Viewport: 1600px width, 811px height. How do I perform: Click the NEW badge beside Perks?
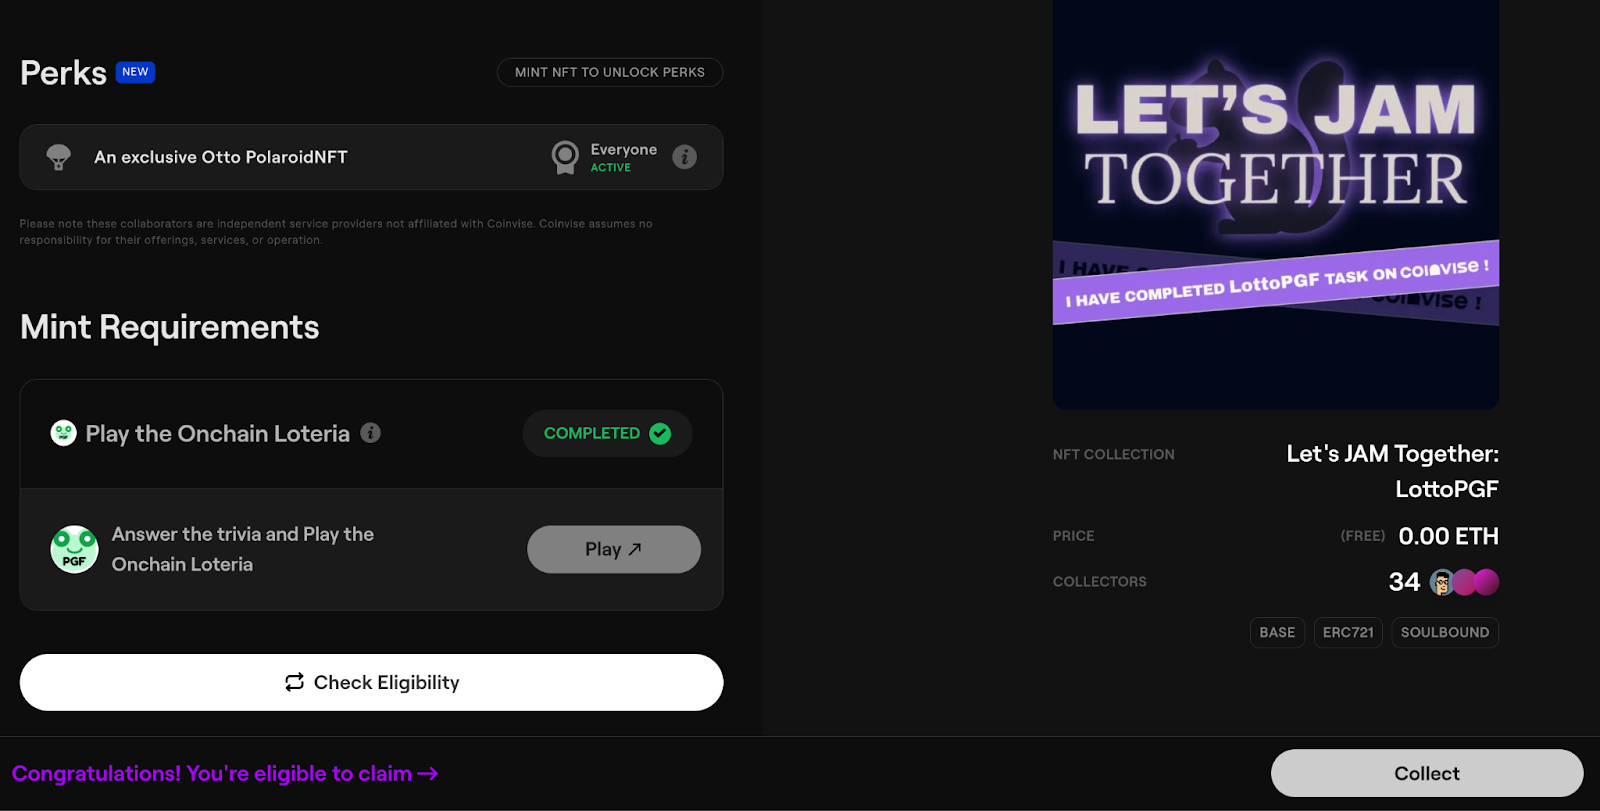135,72
